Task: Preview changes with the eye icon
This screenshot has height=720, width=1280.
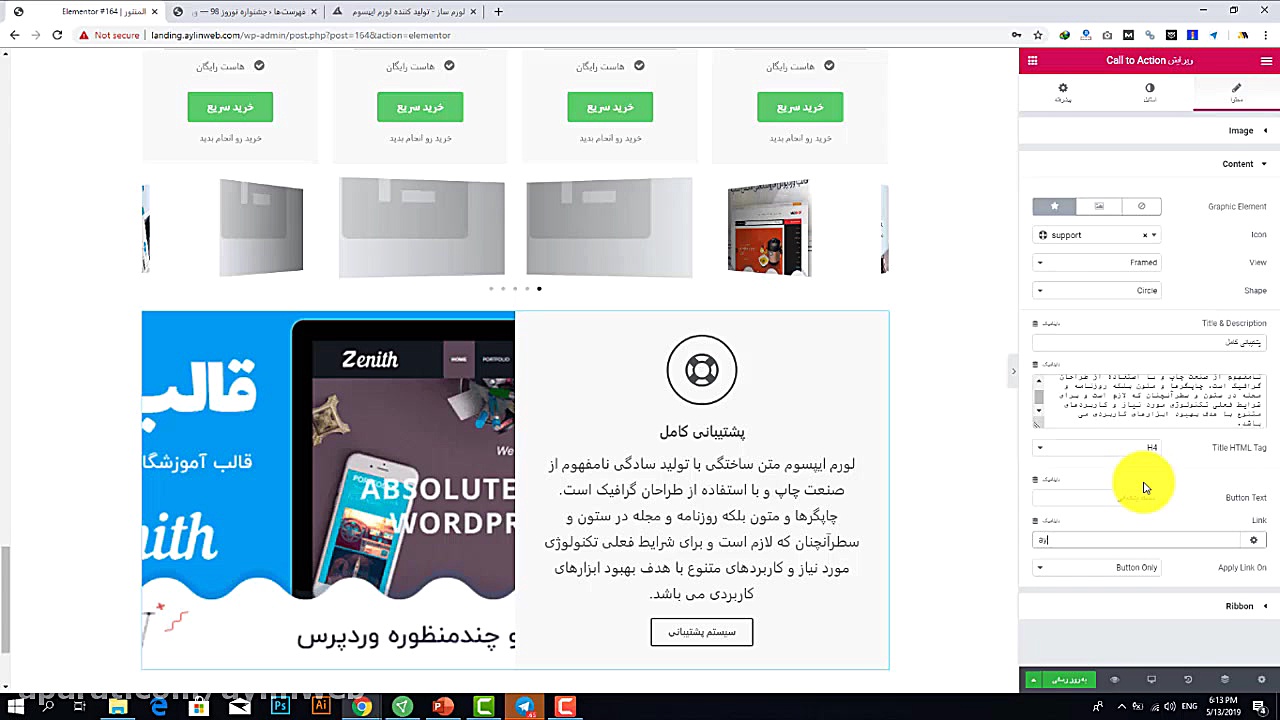Action: [x=1114, y=679]
